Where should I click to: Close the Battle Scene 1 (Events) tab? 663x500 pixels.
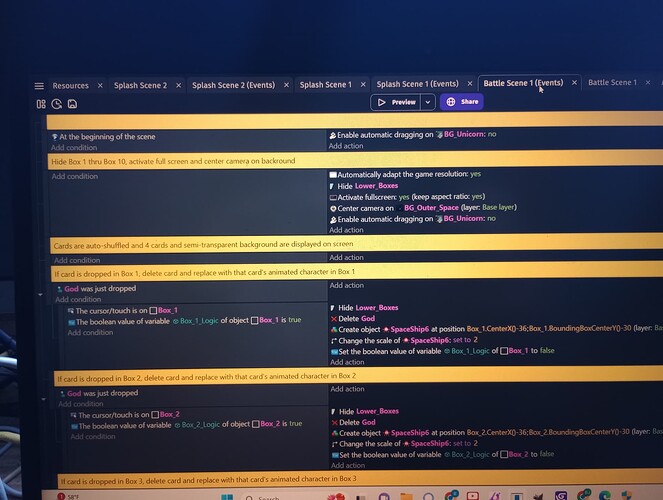point(574,83)
